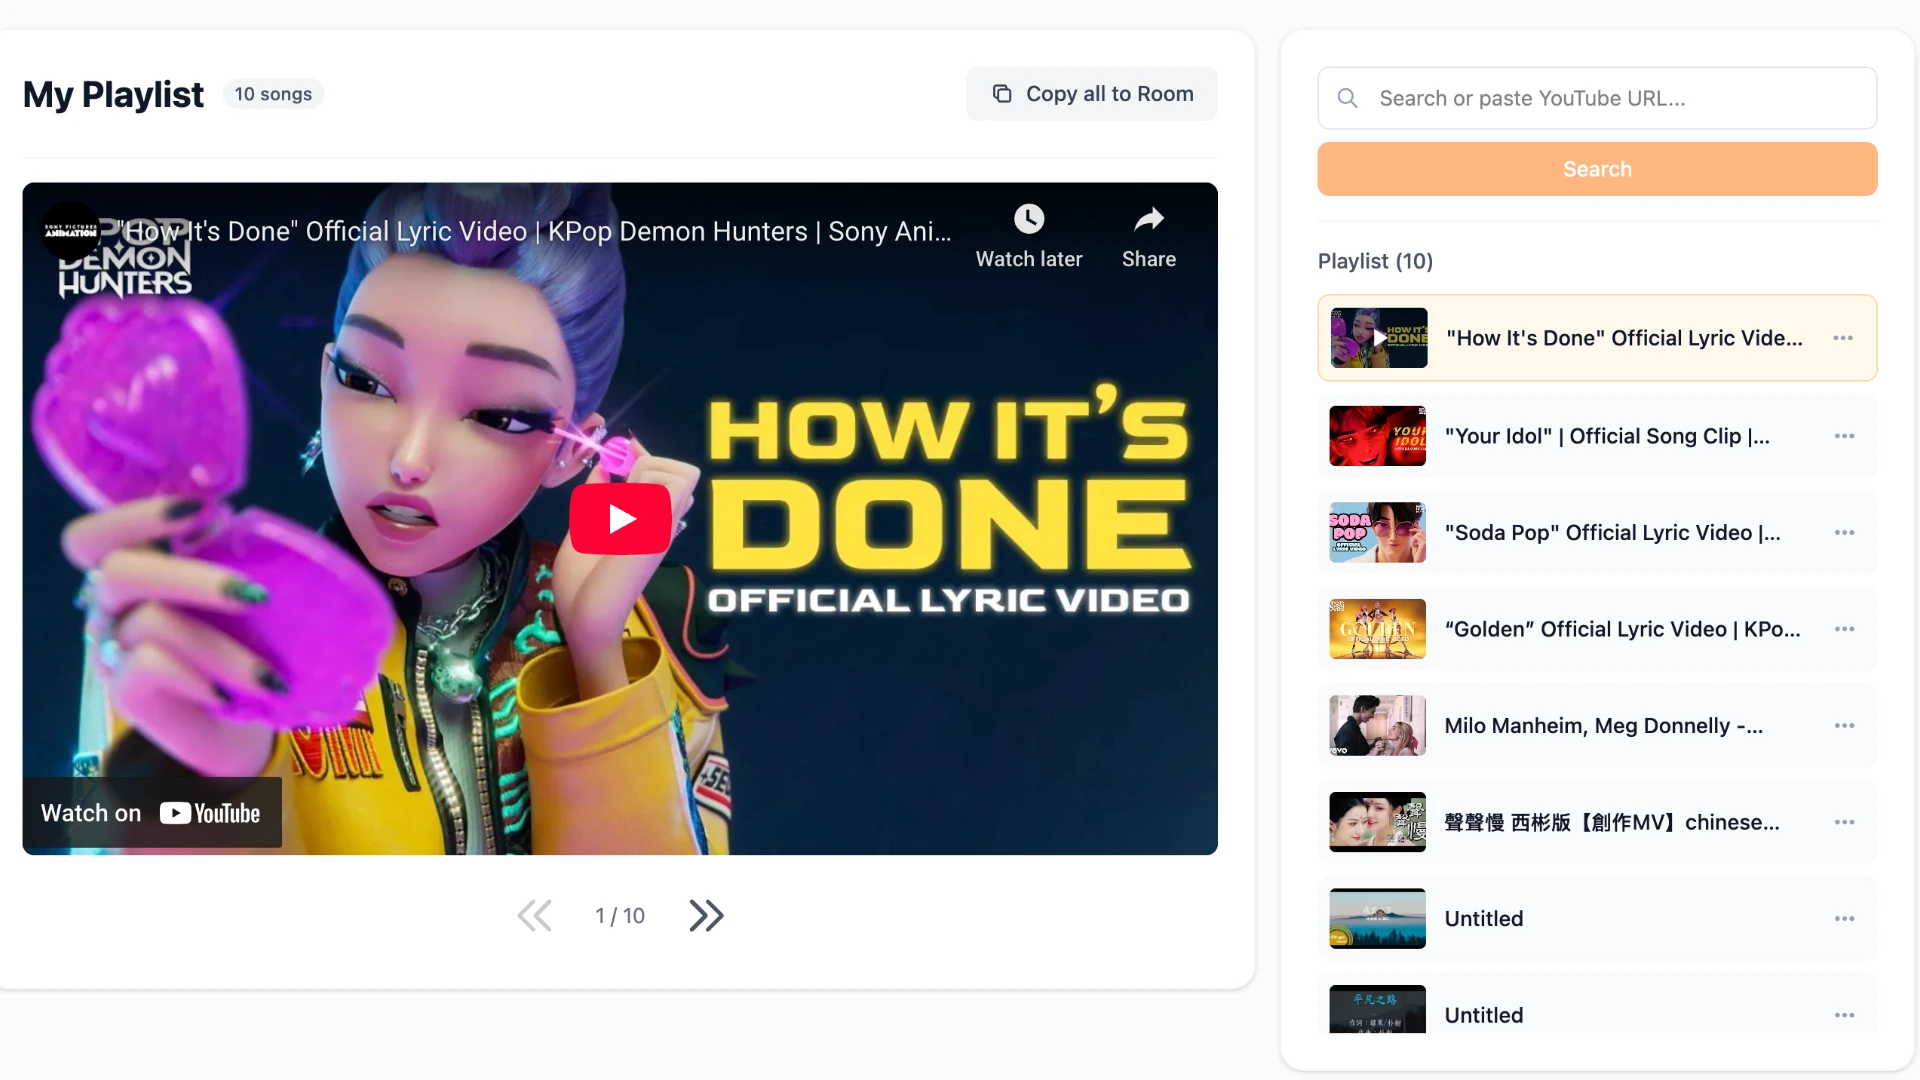The width and height of the screenshot is (1920, 1080).
Task: Click the "Your Idol" song thumbnail
Action: point(1377,436)
